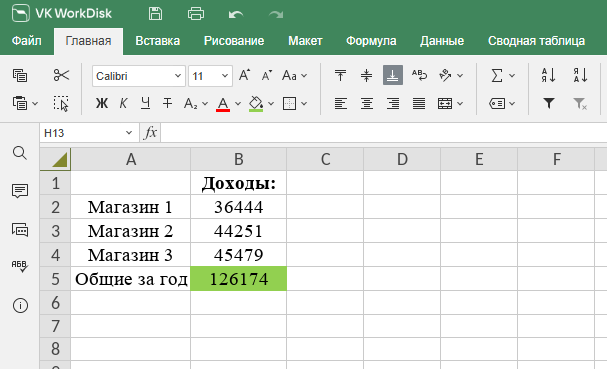
Task: Open the search panel with magnifier icon
Action: (20, 153)
